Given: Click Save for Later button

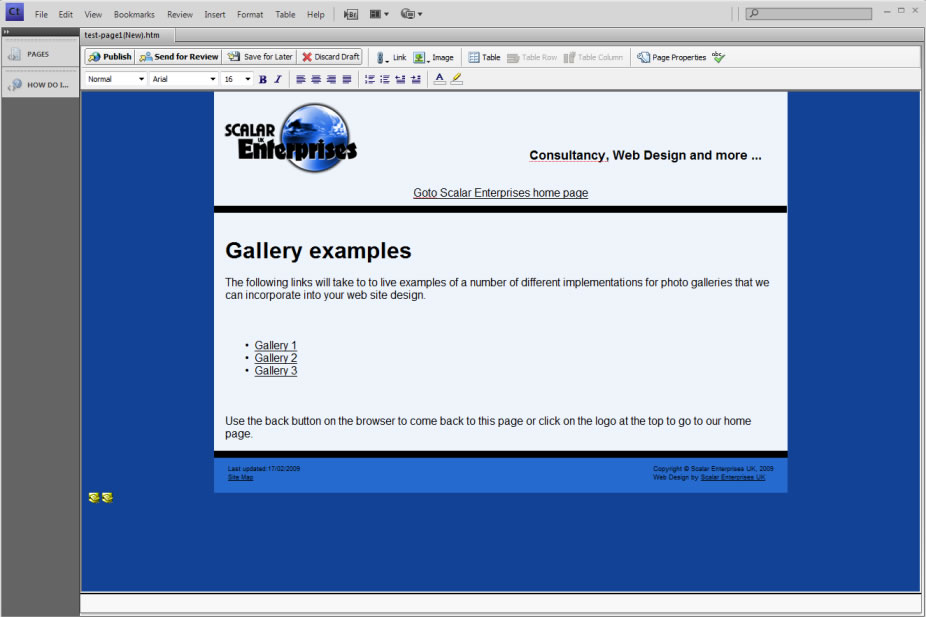Looking at the screenshot, I should [x=260, y=57].
